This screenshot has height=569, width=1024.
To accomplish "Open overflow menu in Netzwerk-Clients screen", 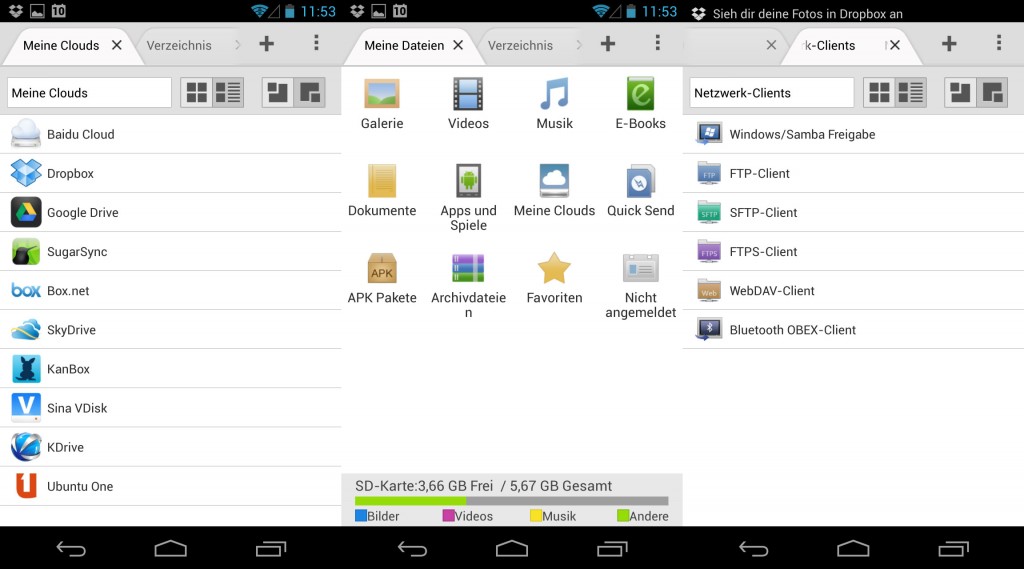I will pos(999,43).
